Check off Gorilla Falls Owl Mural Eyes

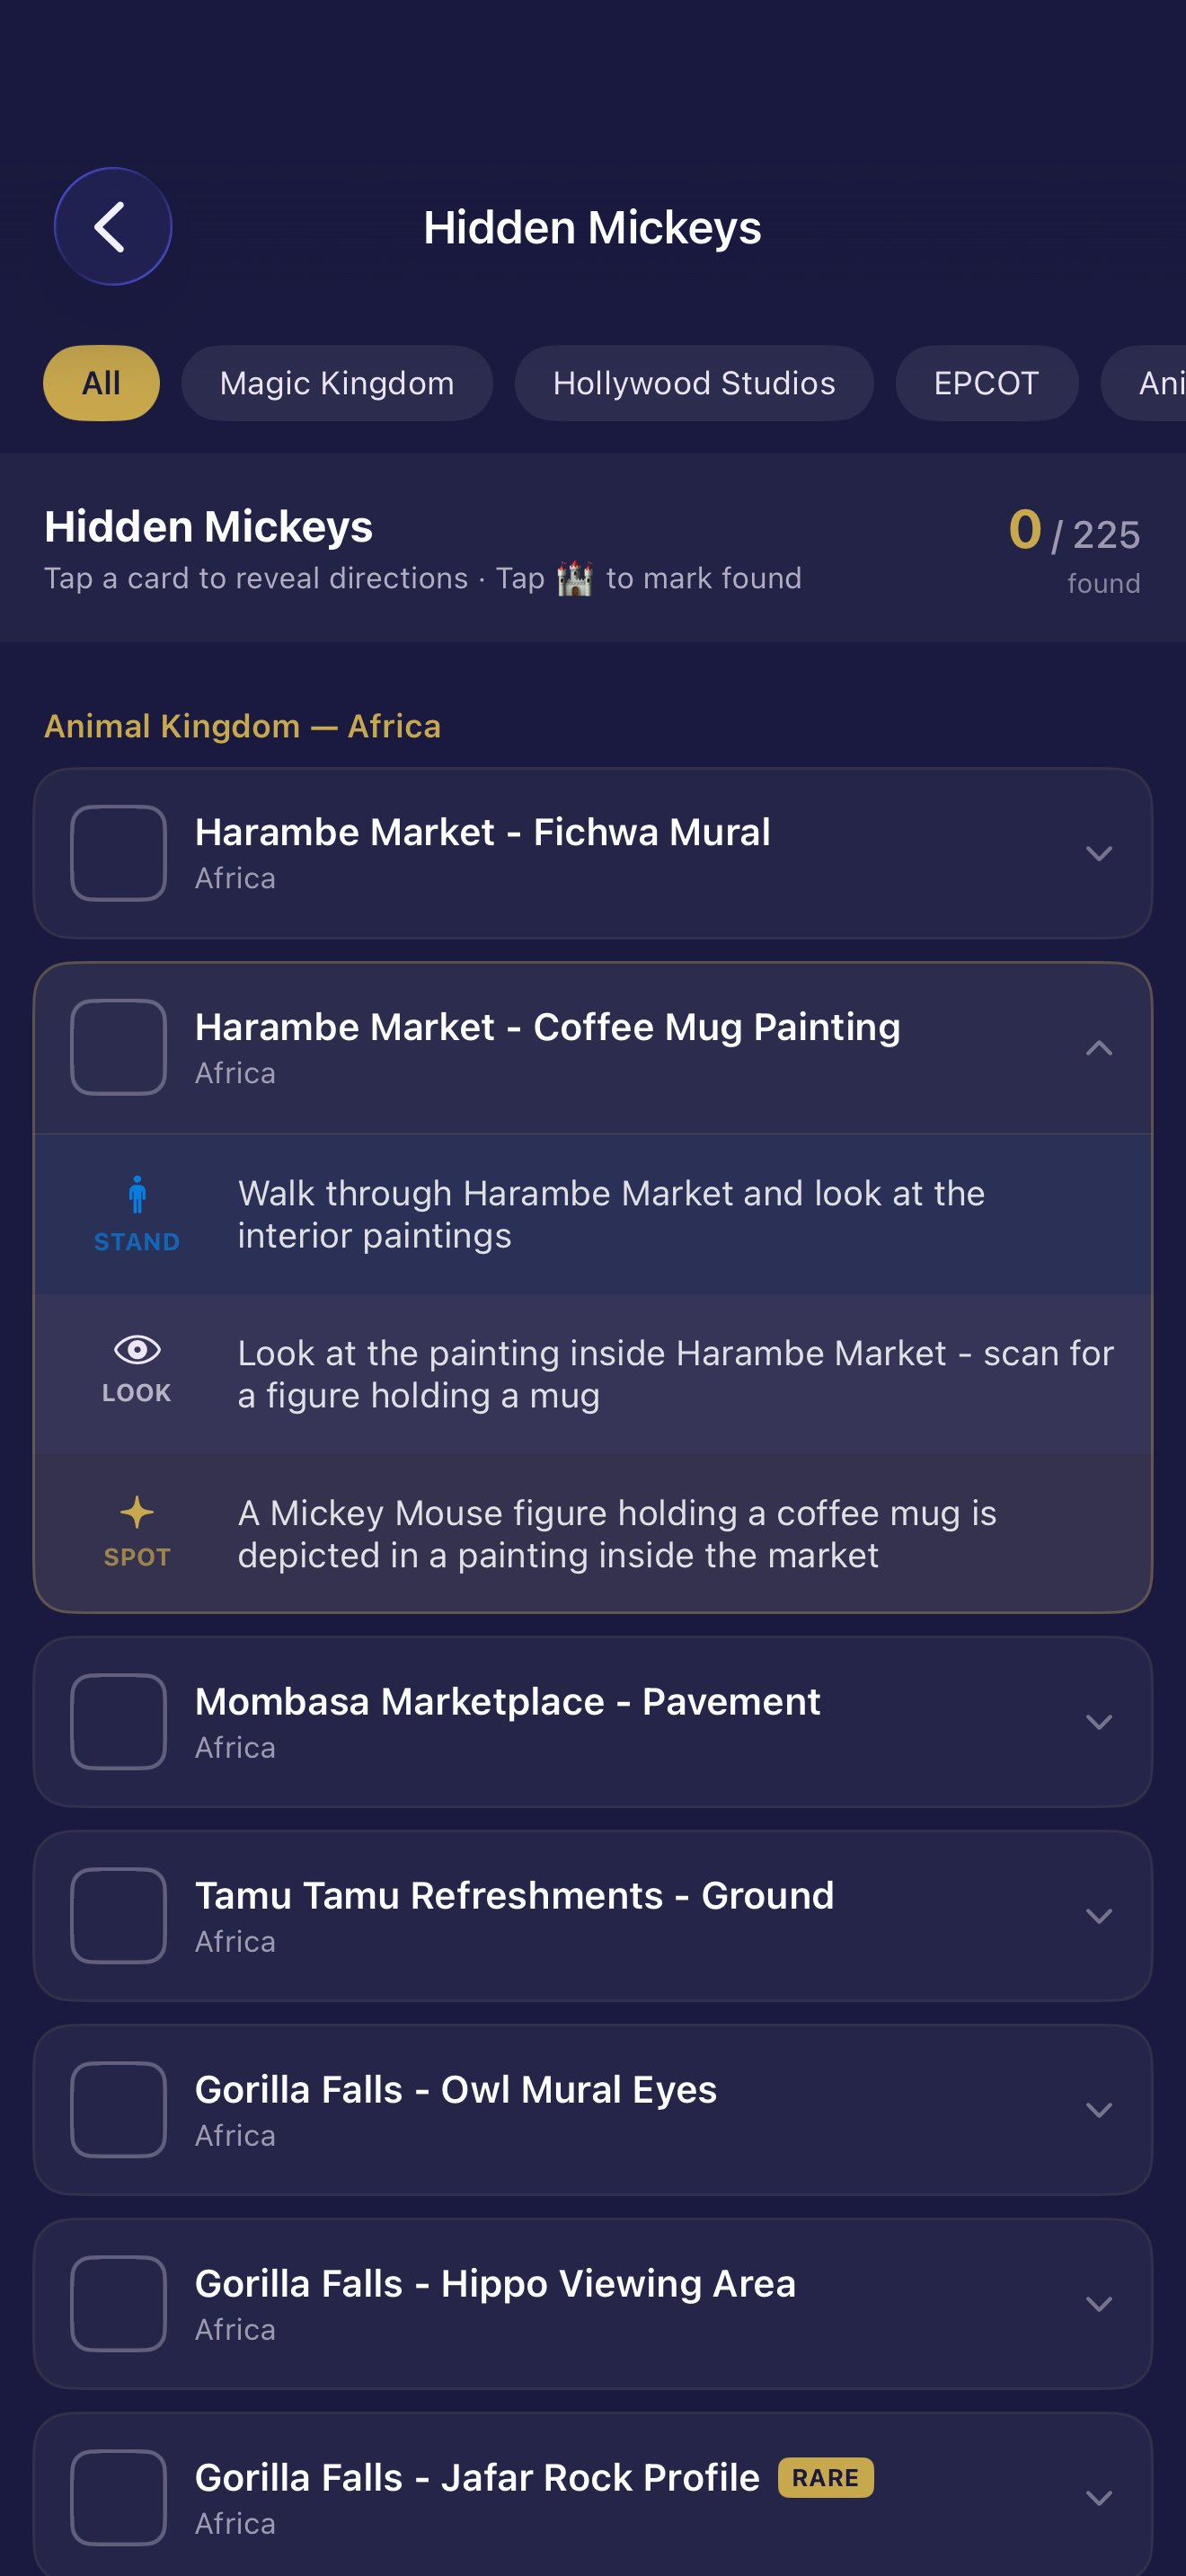[118, 2109]
